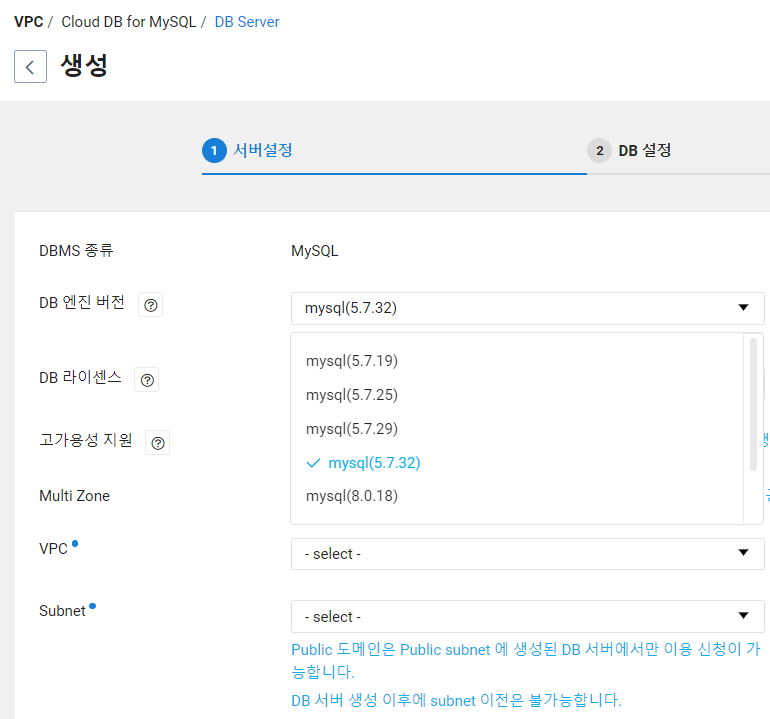
Task: Expand the VPC select dropdown
Action: (x=527, y=554)
